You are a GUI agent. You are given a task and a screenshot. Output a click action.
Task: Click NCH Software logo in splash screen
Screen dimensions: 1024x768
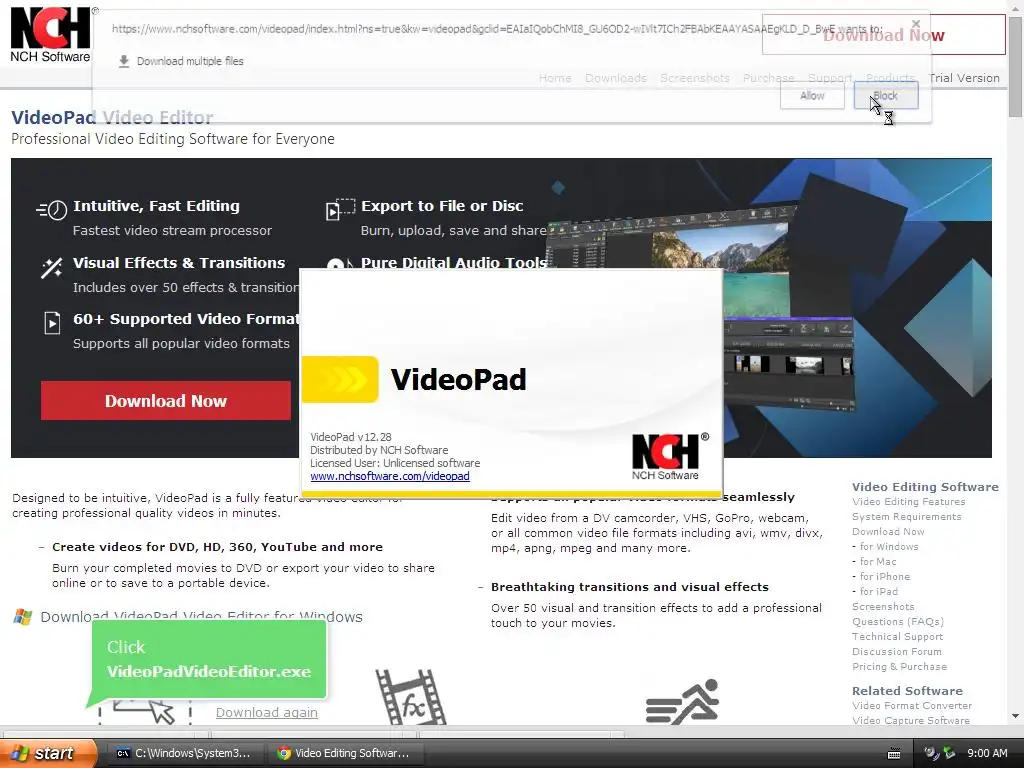click(669, 456)
